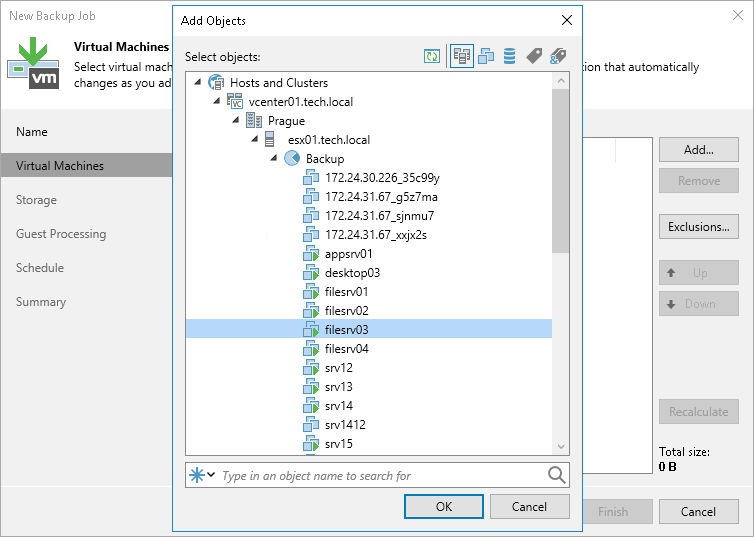Click VM icon next to desktop03
The width and height of the screenshot is (754, 537).
(311, 273)
